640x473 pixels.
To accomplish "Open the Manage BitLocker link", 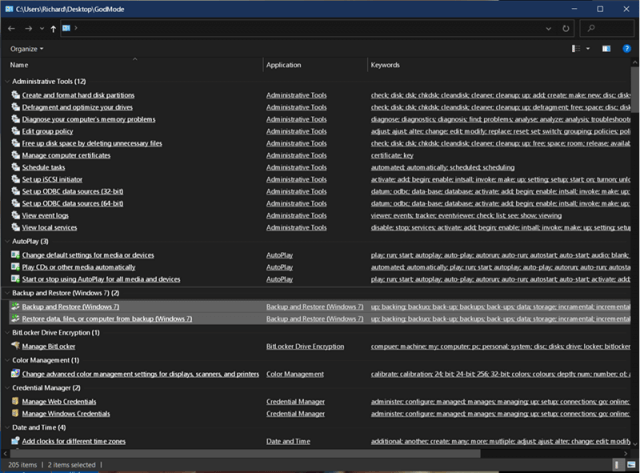I will (49, 346).
